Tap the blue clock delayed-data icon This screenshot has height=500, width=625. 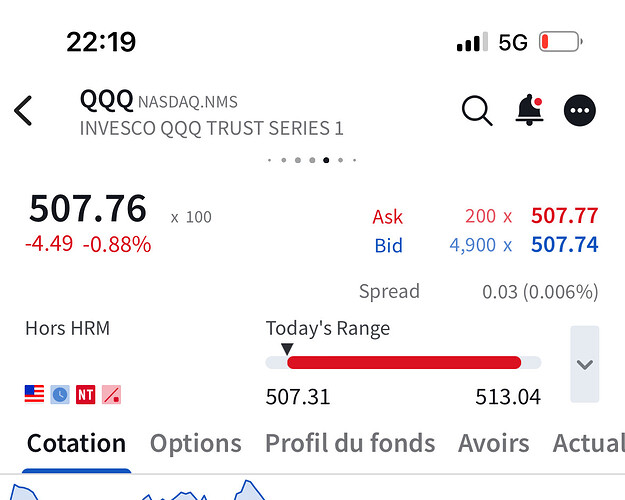(60, 394)
